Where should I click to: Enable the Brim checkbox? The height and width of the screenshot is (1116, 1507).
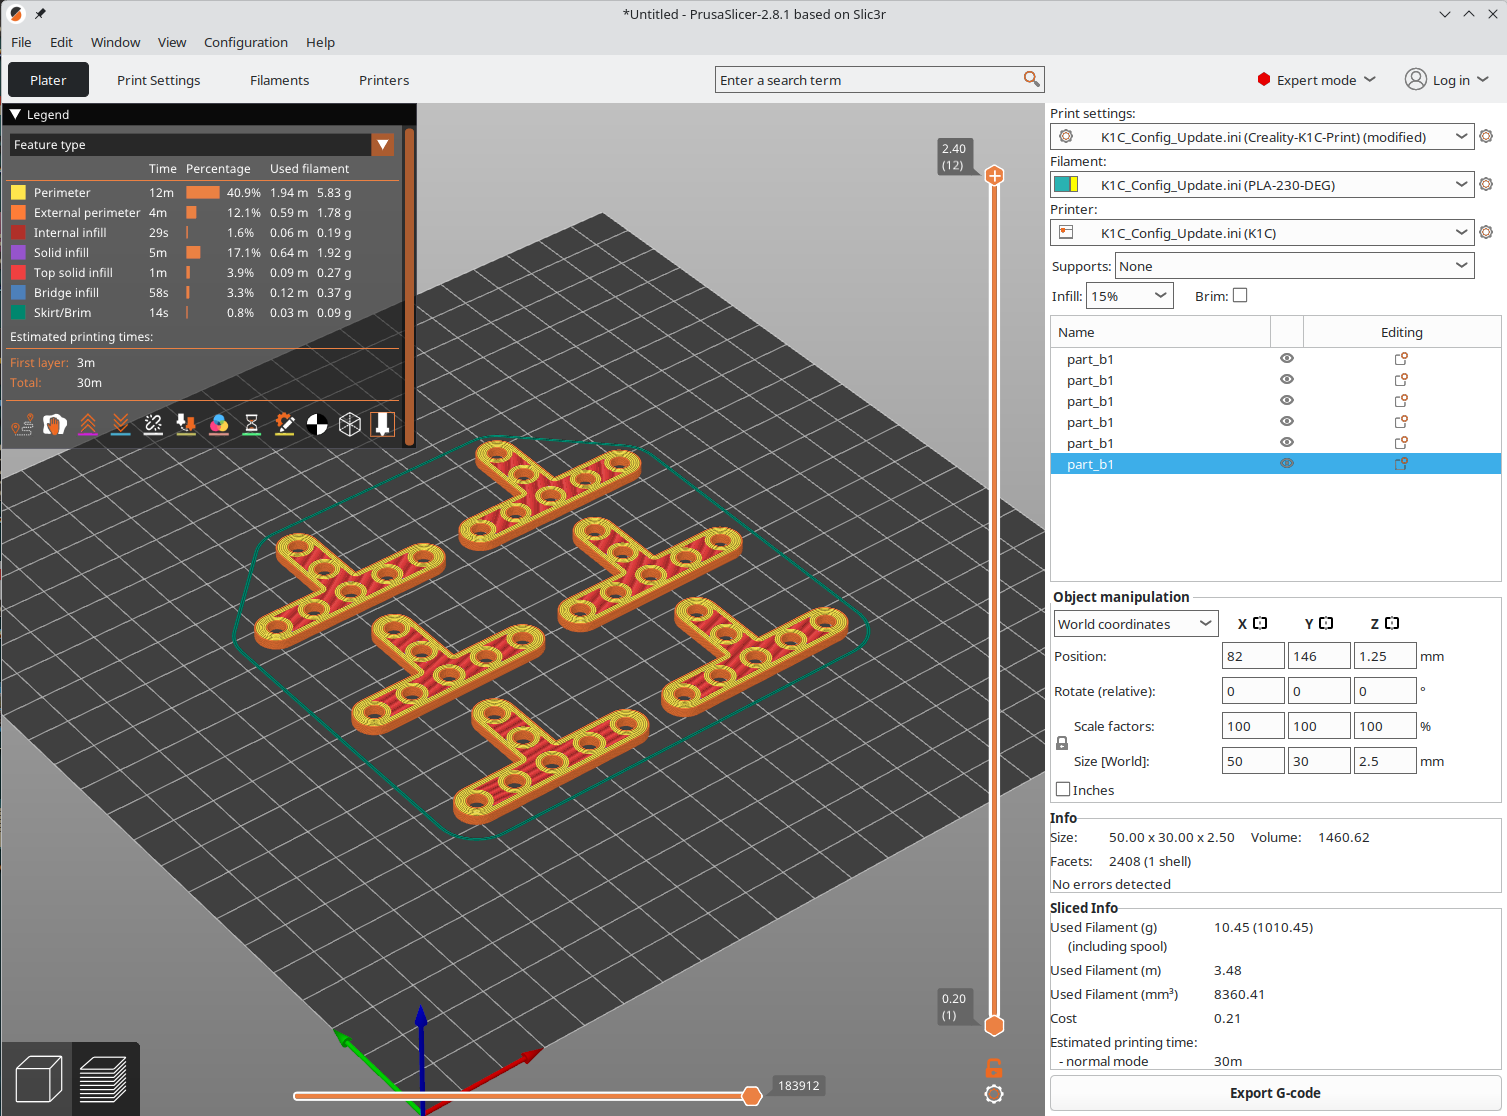[1240, 295]
